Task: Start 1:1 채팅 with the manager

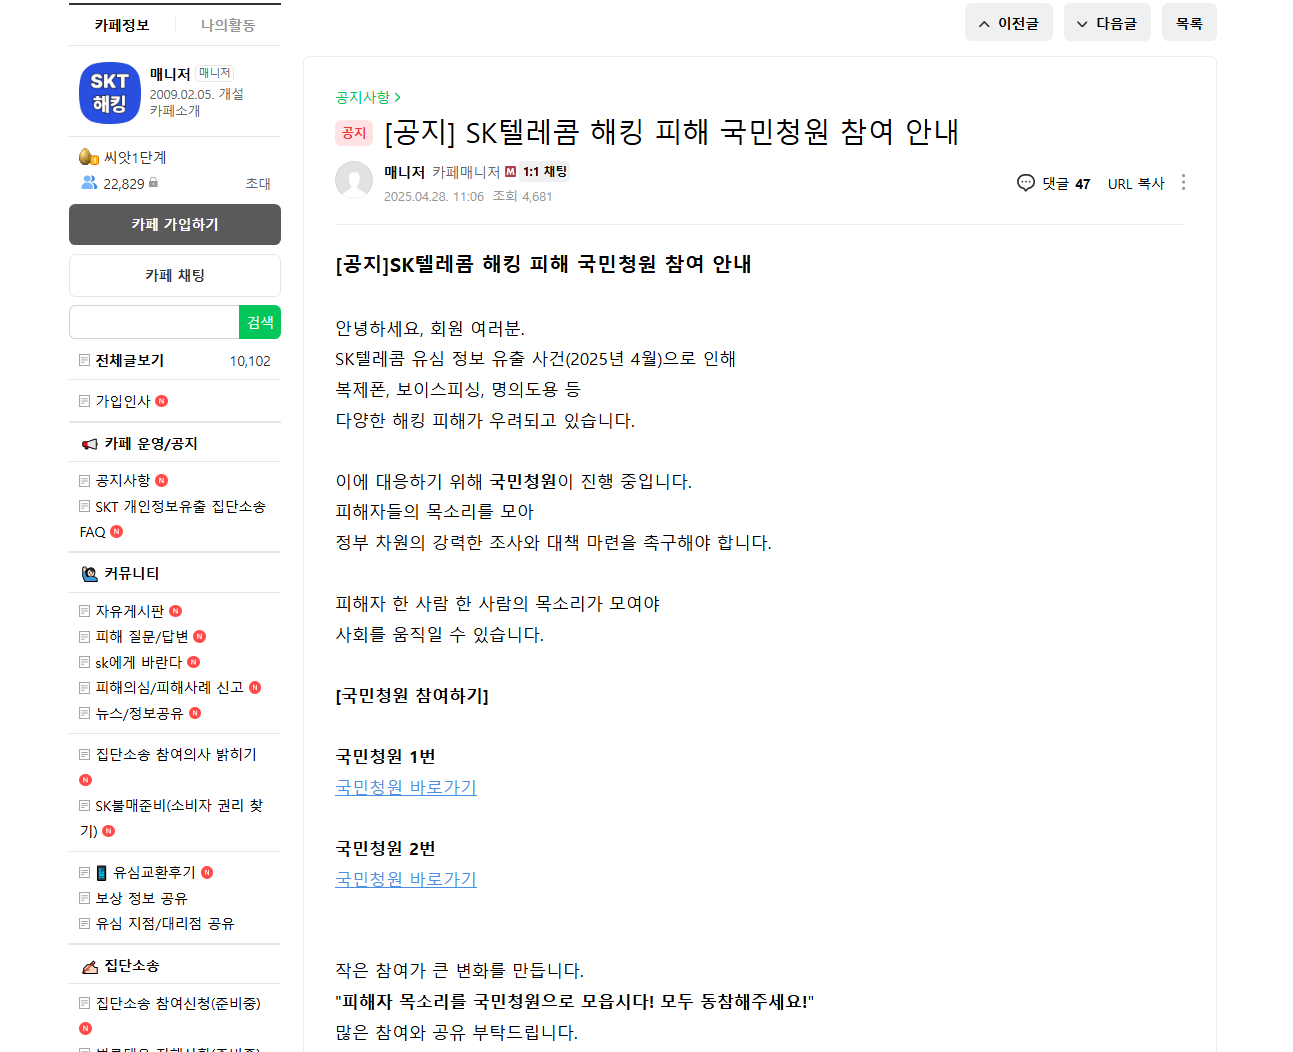Action: (x=545, y=172)
